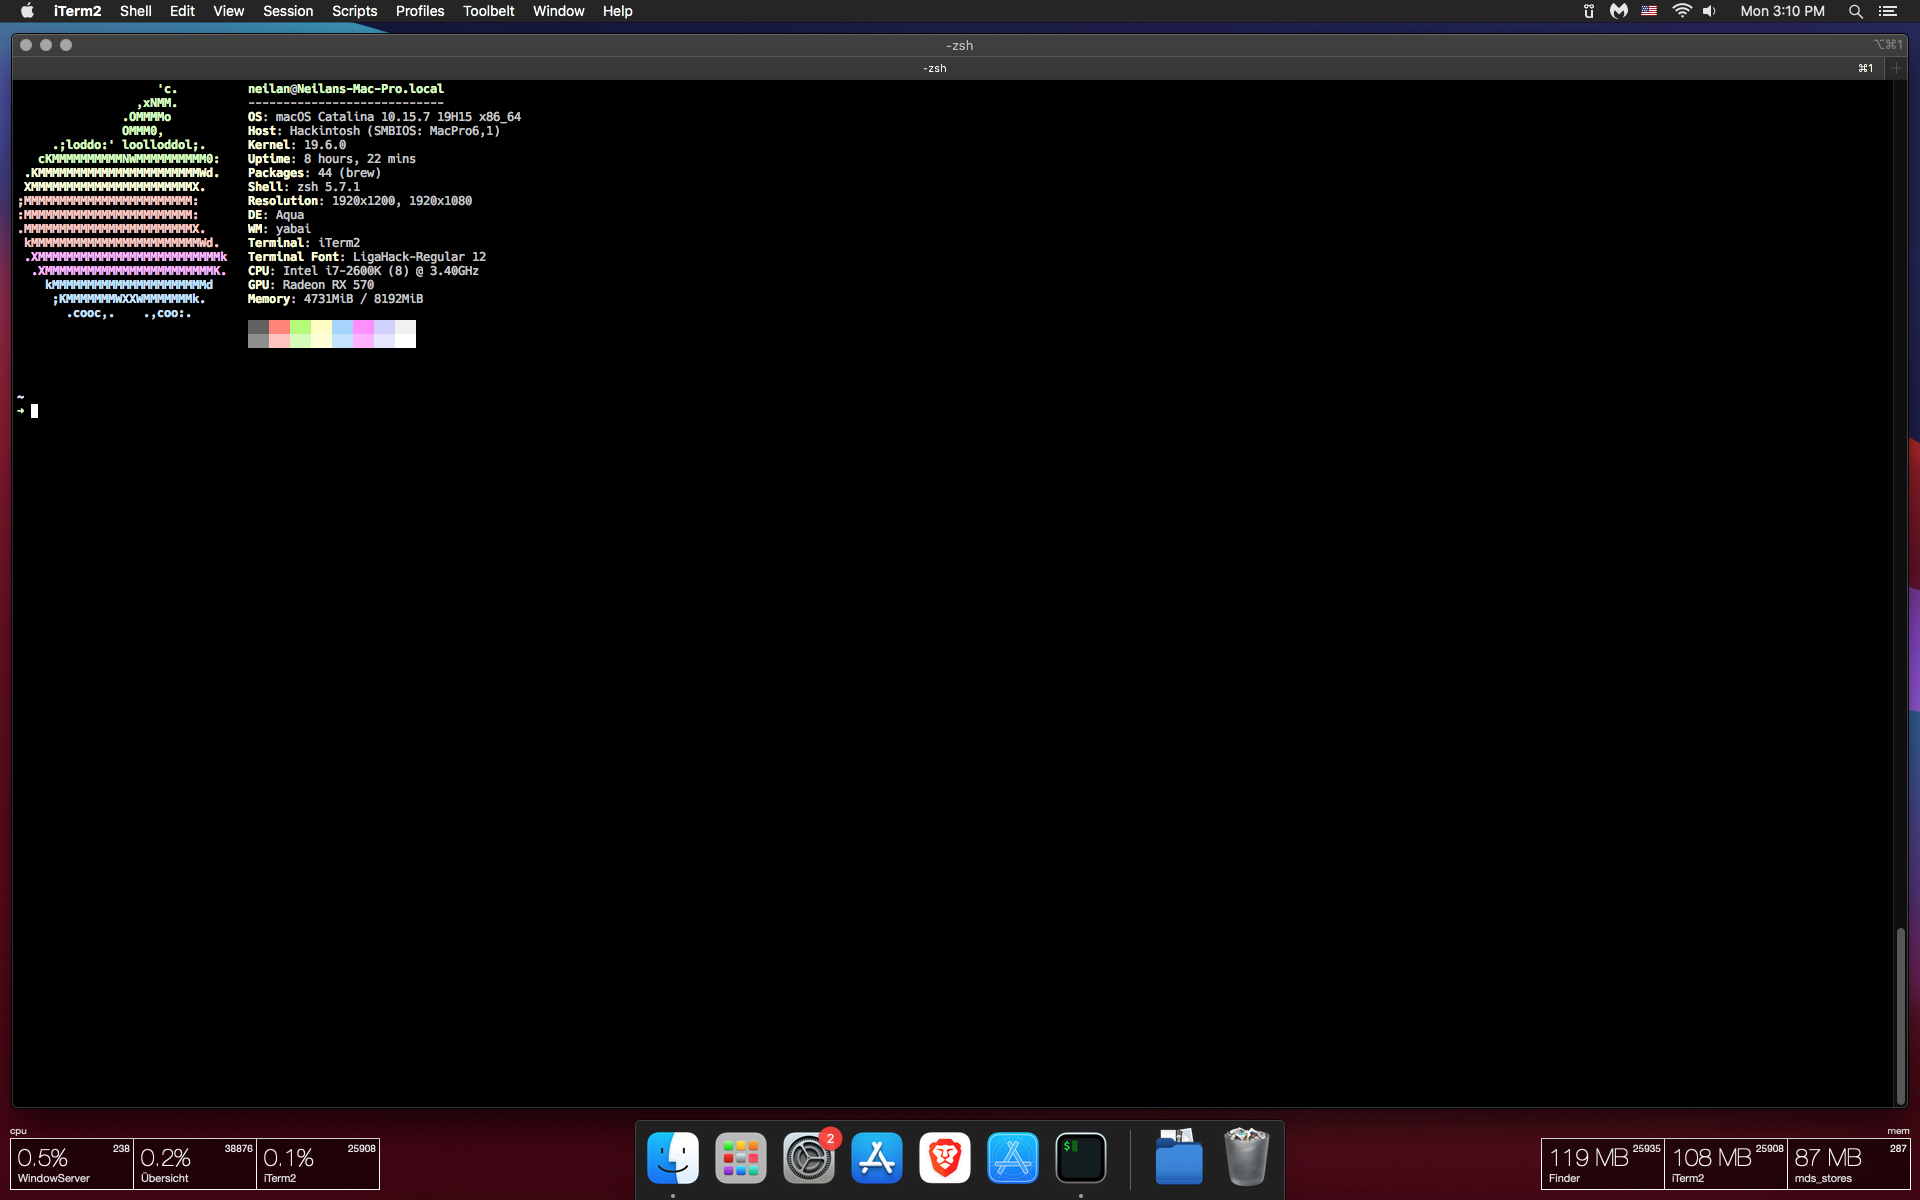Open the Shell menu

tap(135, 11)
